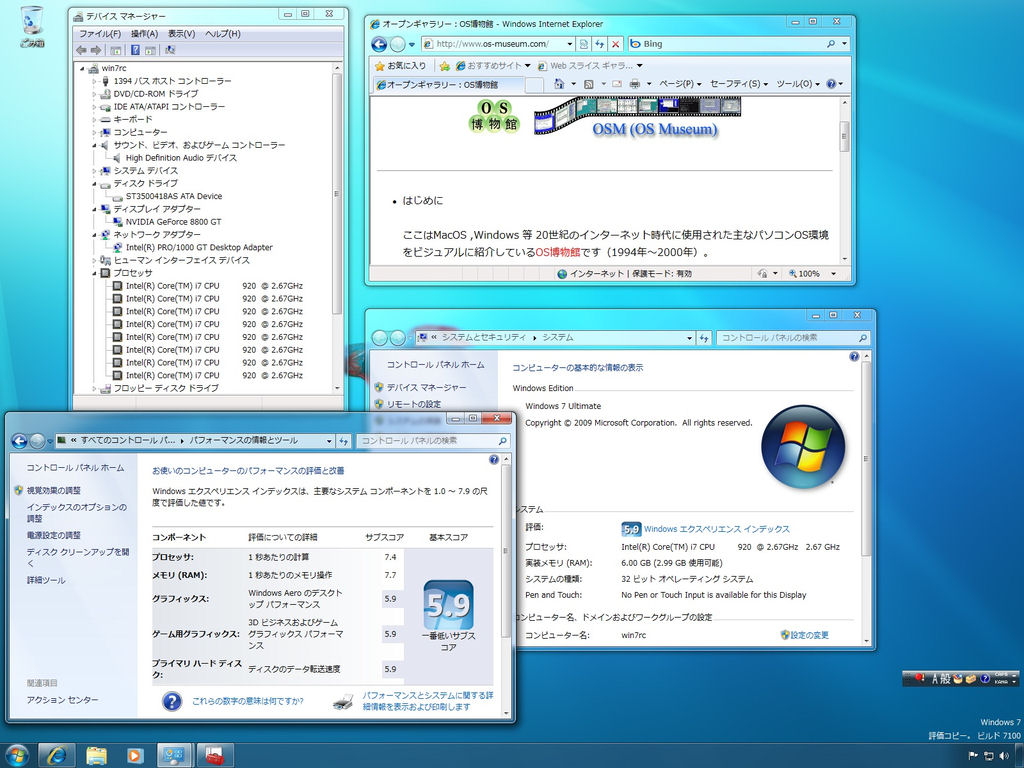Image resolution: width=1024 pixels, height=768 pixels.
Task: Collapse ディスプレイ アダプター node
Action: tap(95, 210)
